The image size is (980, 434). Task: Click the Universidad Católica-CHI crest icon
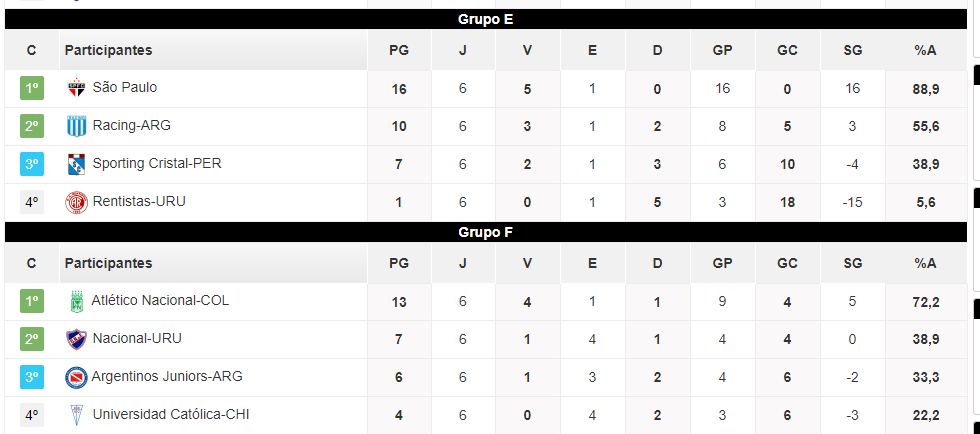pyautogui.click(x=76, y=415)
